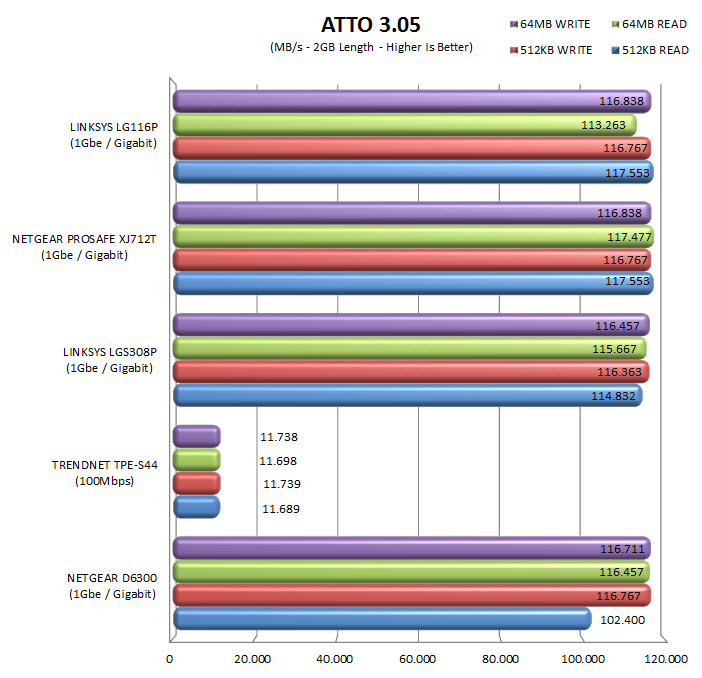Image resolution: width=702 pixels, height=678 pixels.
Task: Click the 116.363 value label
Action: point(619,372)
